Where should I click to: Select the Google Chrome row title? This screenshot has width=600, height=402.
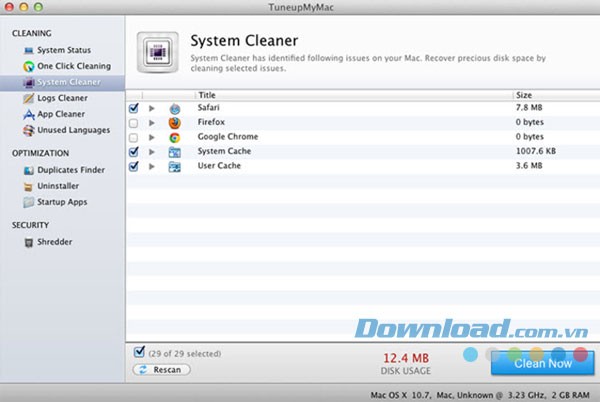pyautogui.click(x=228, y=137)
